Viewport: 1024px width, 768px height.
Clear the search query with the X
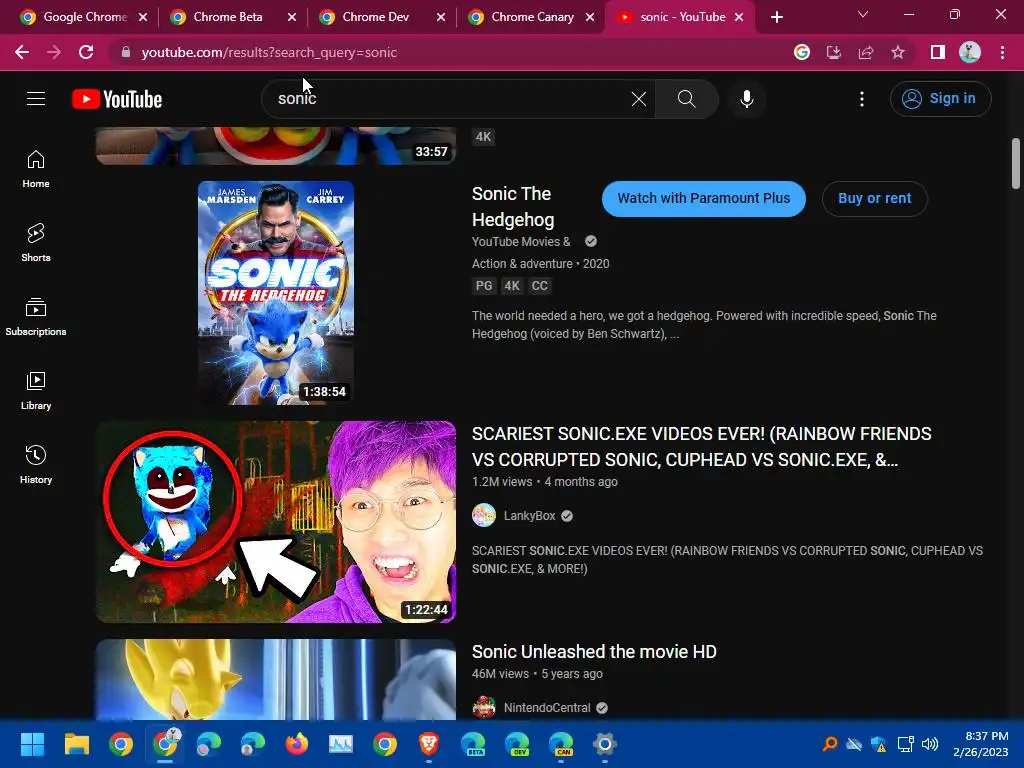tap(639, 99)
